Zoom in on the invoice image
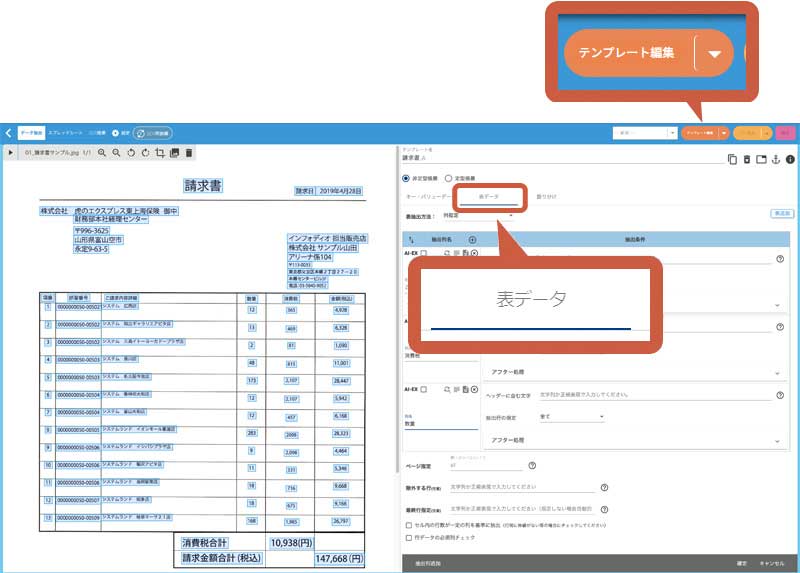The image size is (800, 573). [102, 153]
